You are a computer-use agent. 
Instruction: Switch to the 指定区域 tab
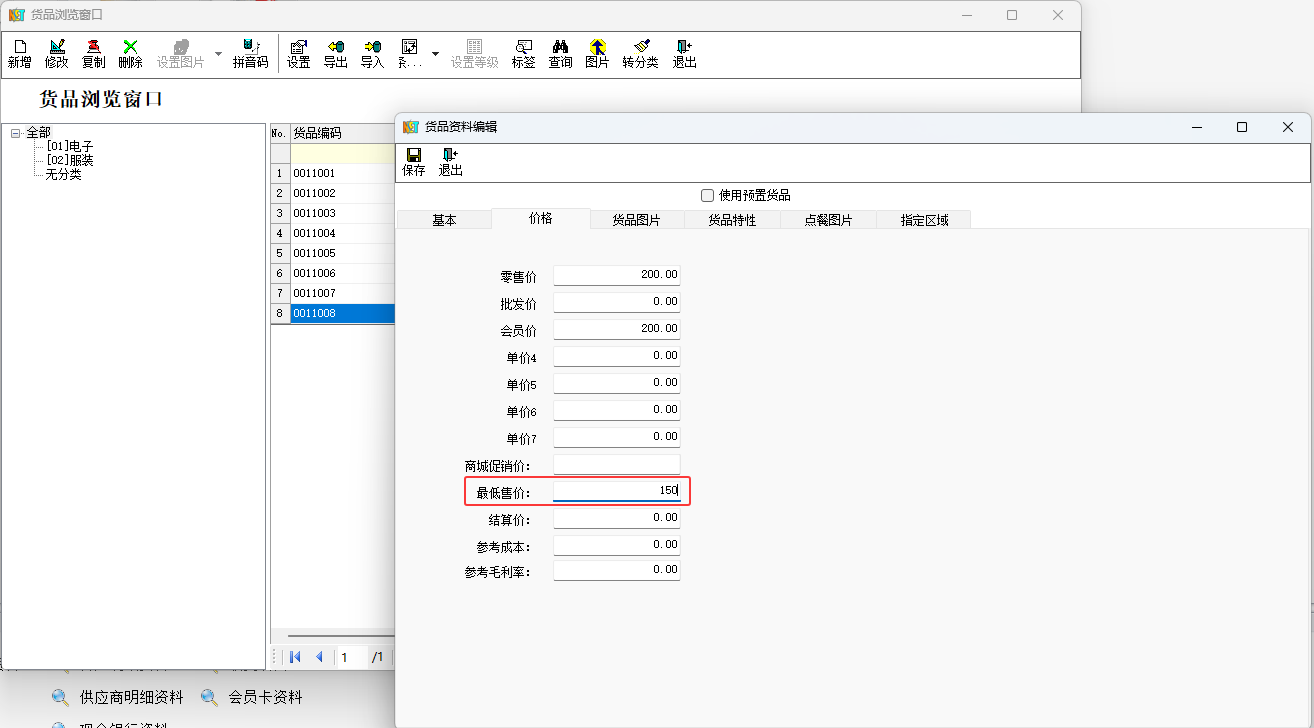924,220
